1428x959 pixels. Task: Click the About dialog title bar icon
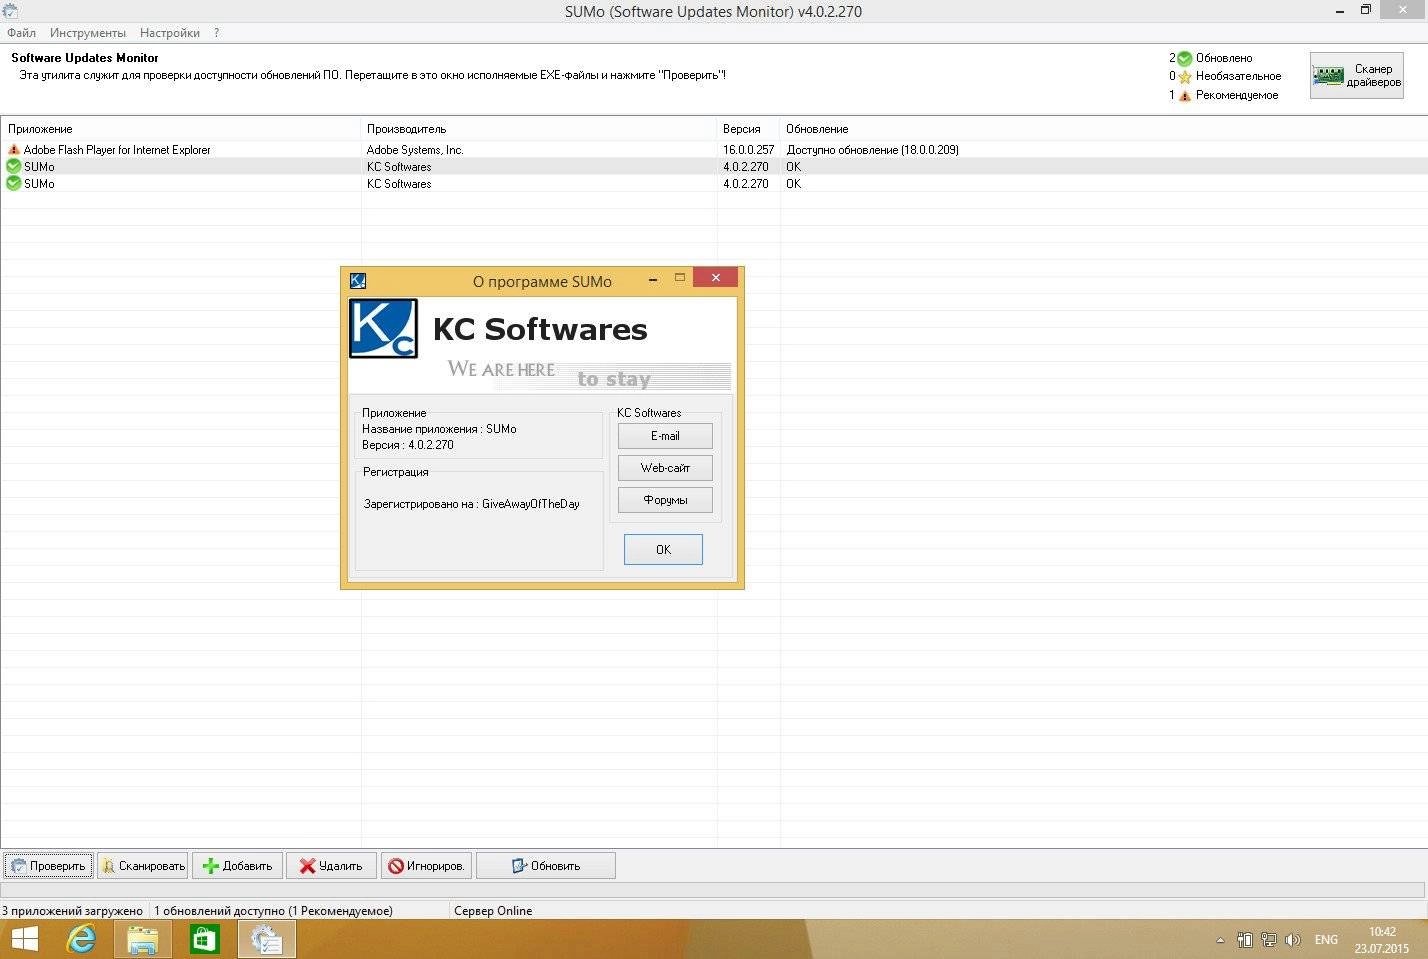click(358, 281)
